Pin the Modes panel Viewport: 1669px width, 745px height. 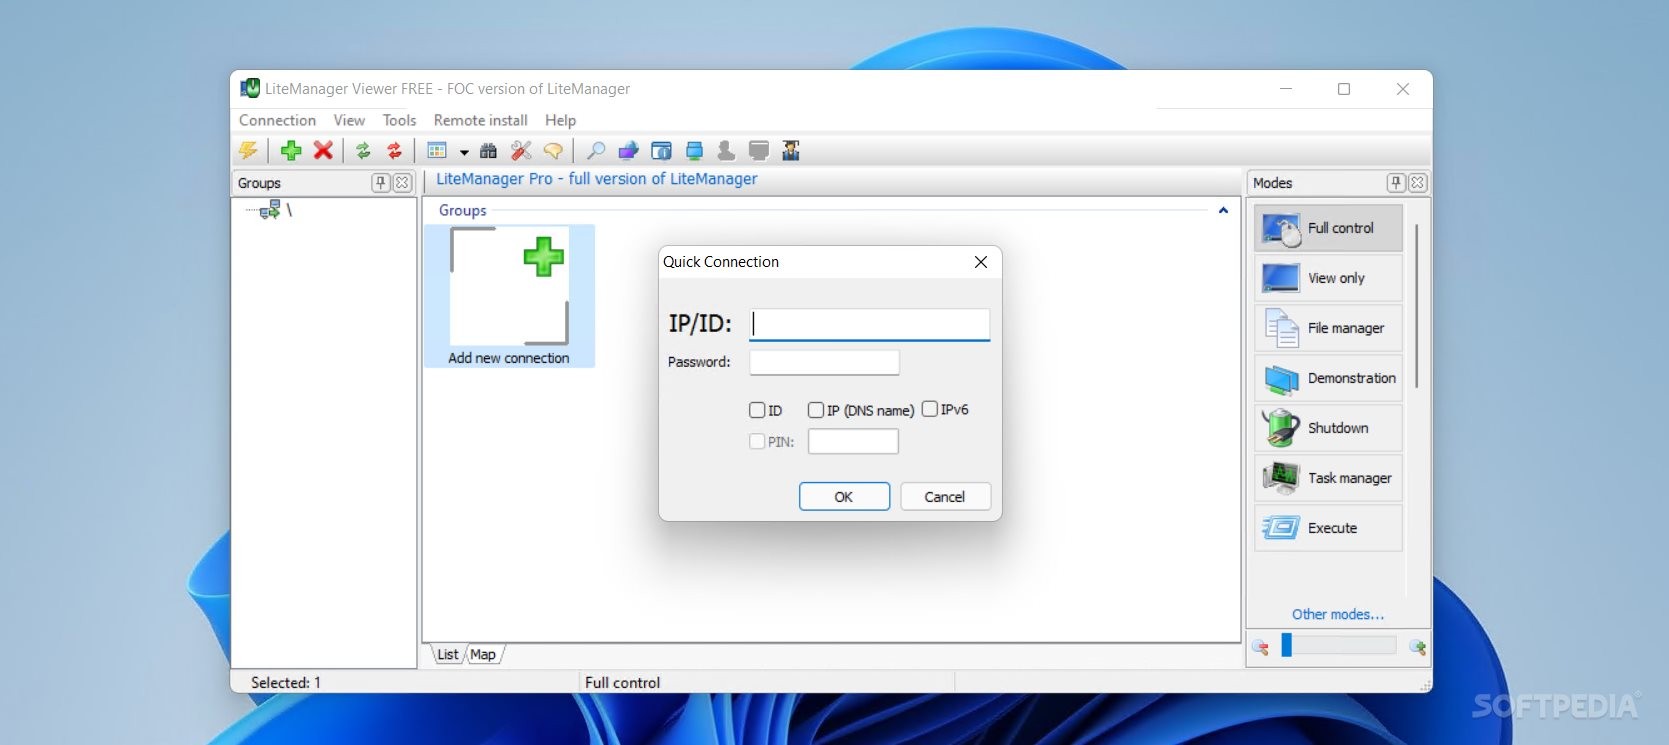tap(1396, 183)
